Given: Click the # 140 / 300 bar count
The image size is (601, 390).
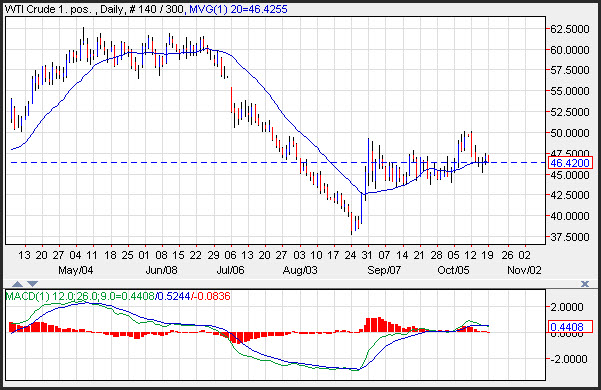Looking at the screenshot, I should click(156, 9).
